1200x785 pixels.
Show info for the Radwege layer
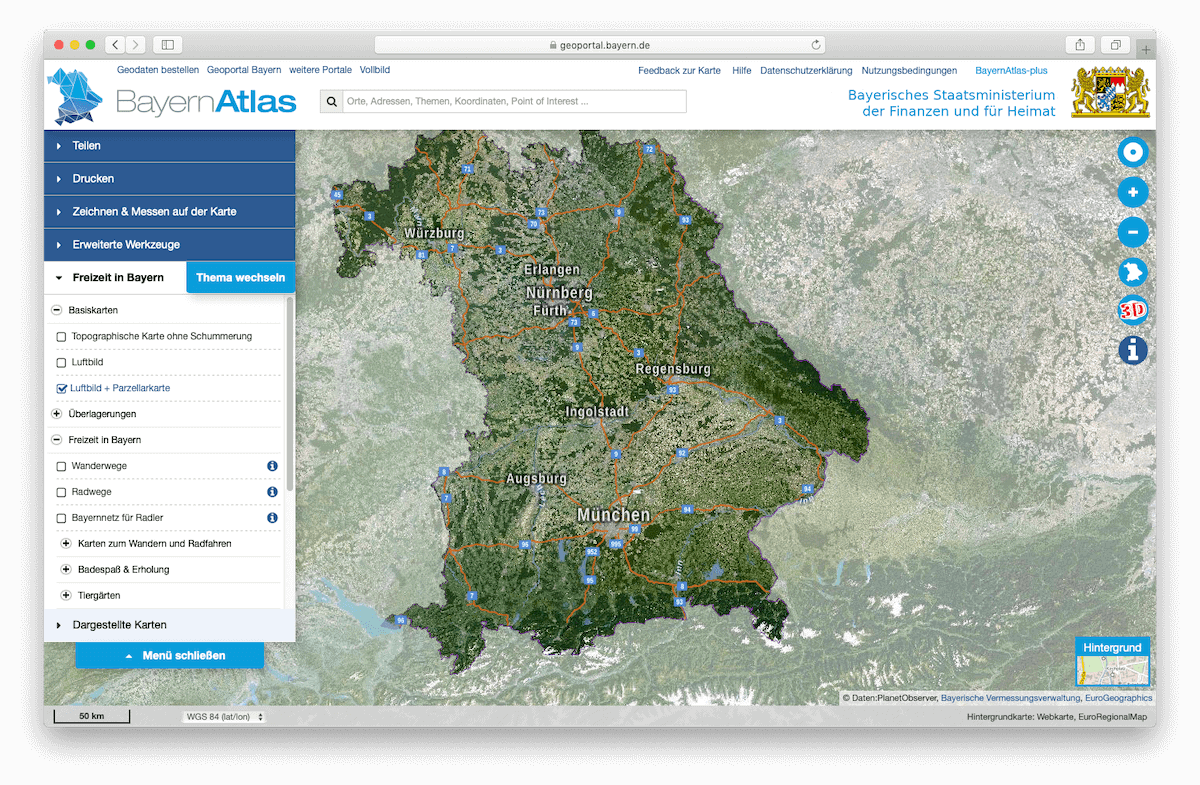click(272, 492)
